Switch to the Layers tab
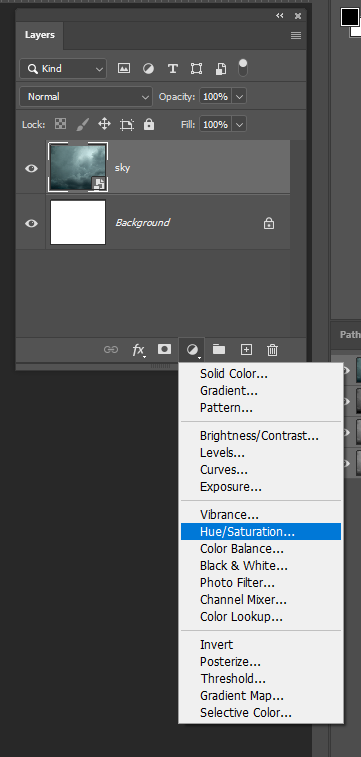Image resolution: width=361 pixels, height=757 pixels. click(40, 35)
